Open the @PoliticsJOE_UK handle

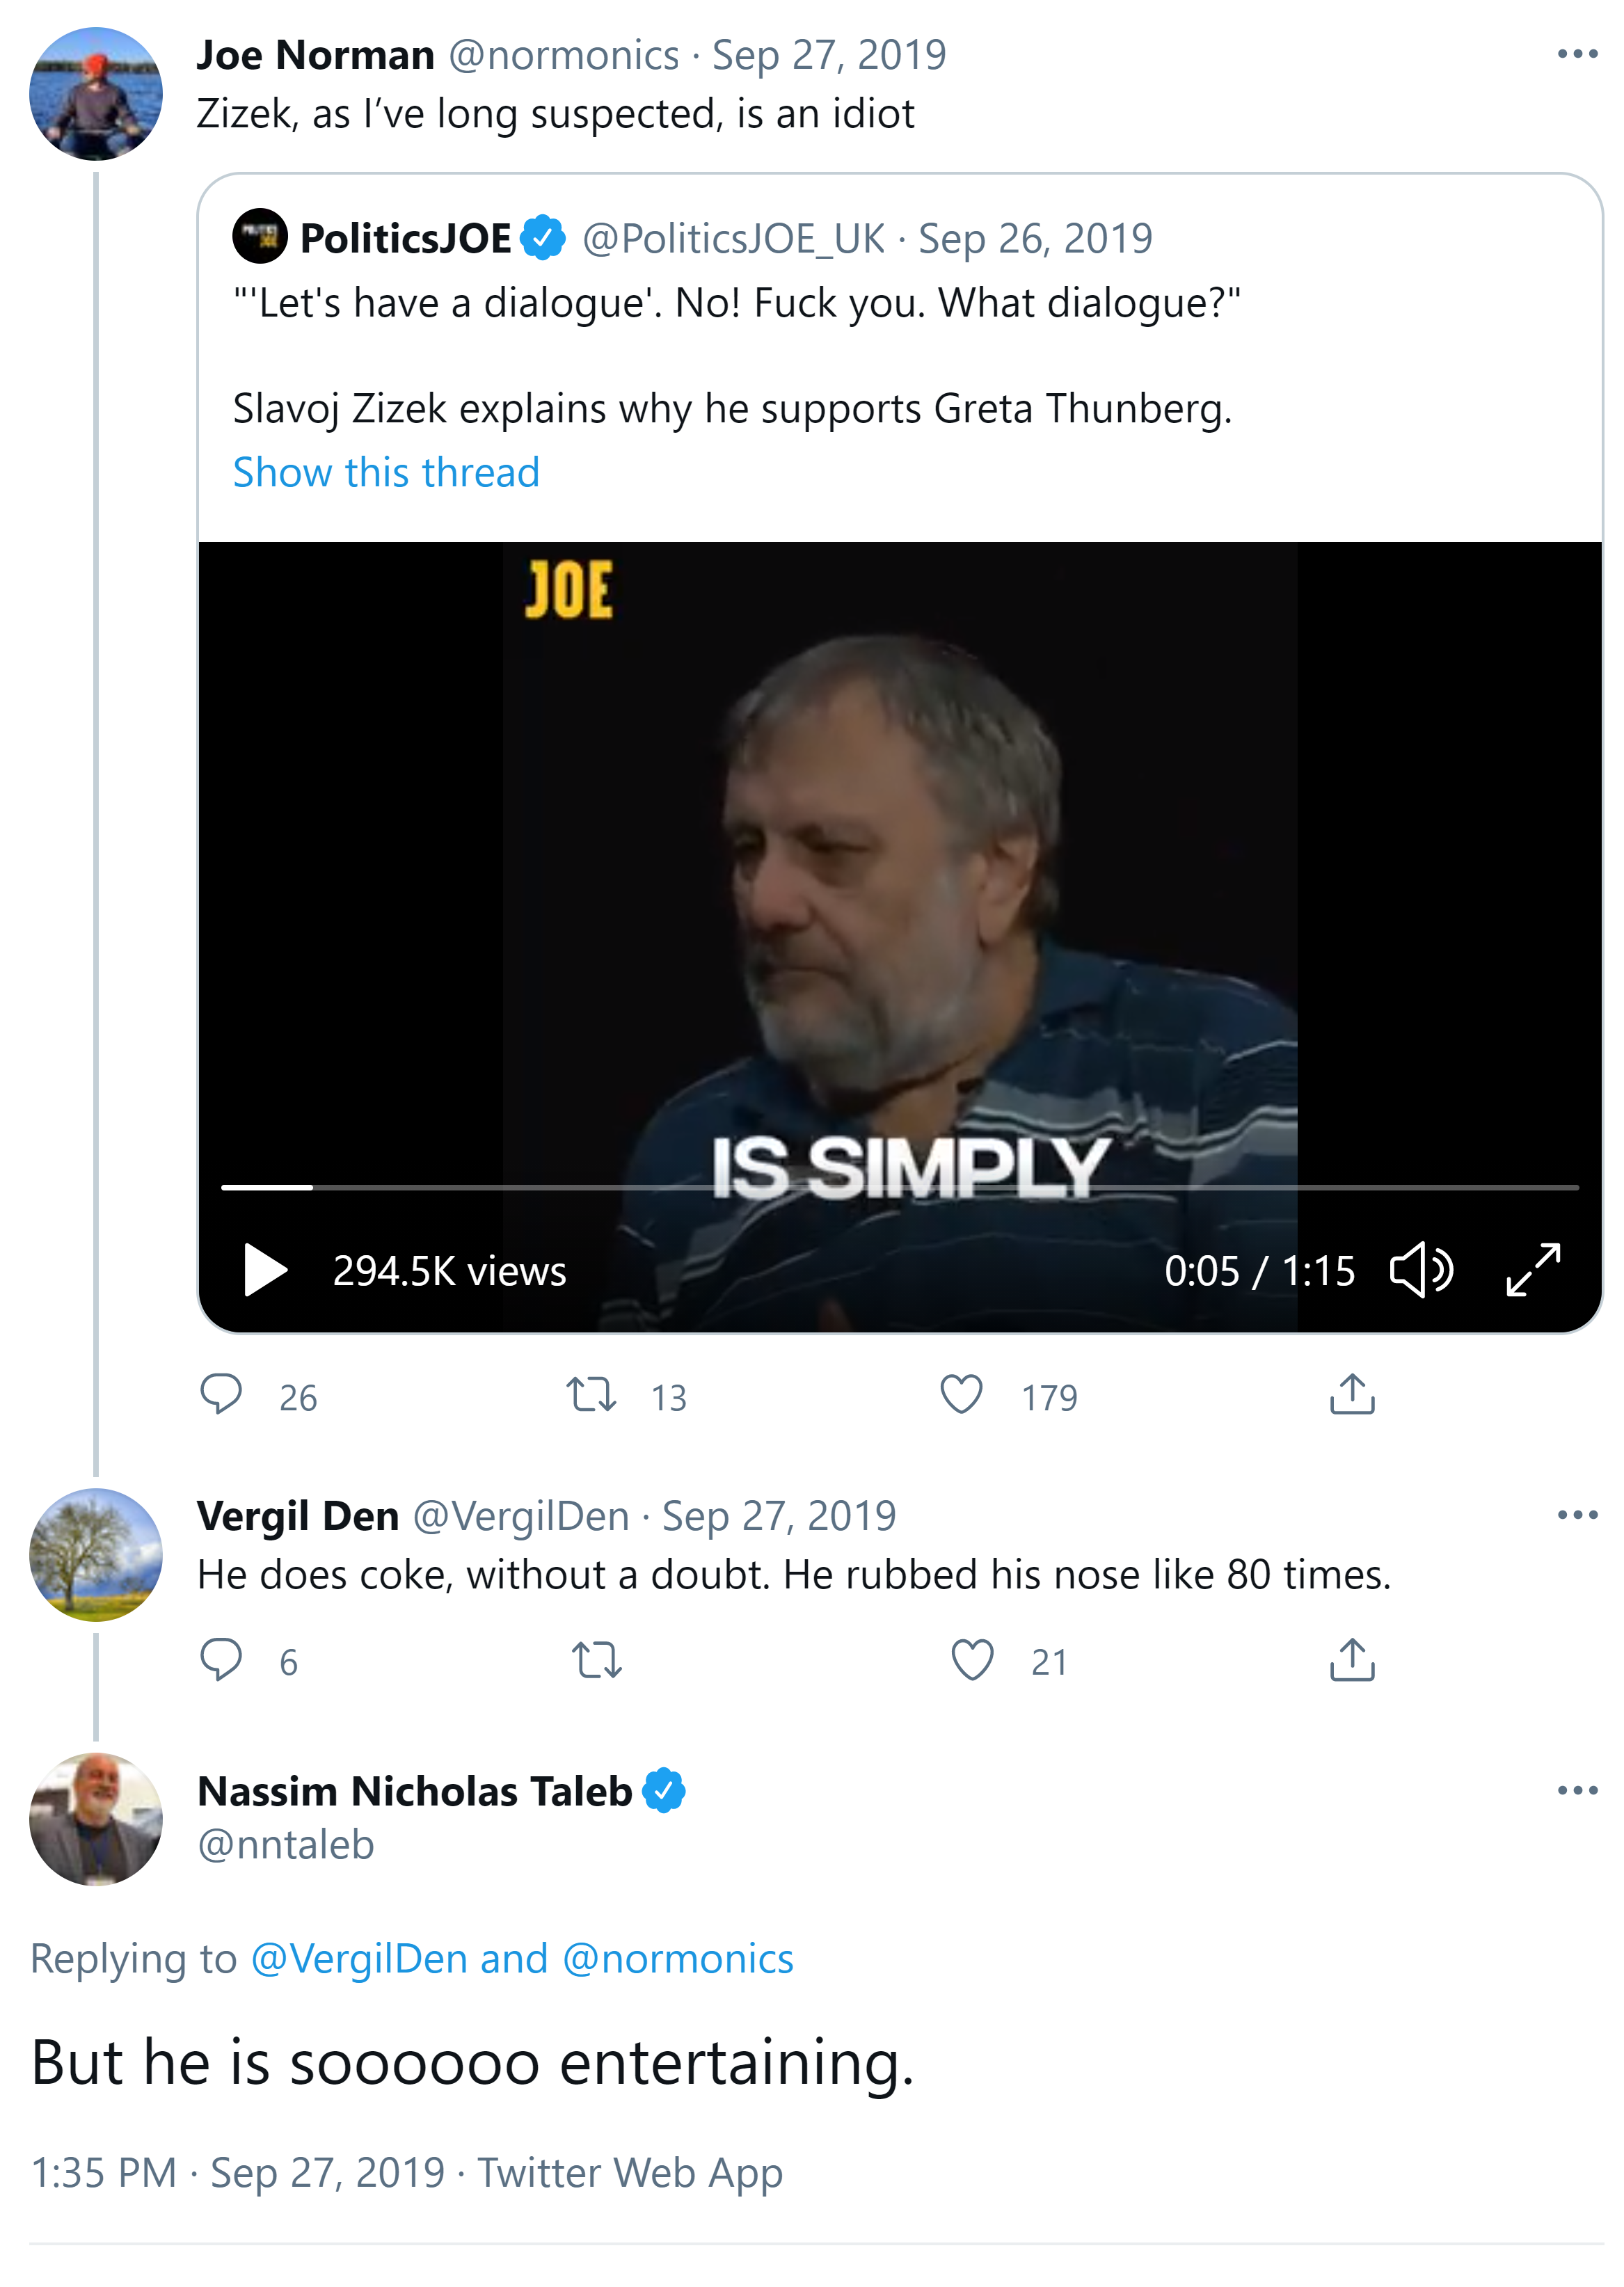click(x=733, y=239)
